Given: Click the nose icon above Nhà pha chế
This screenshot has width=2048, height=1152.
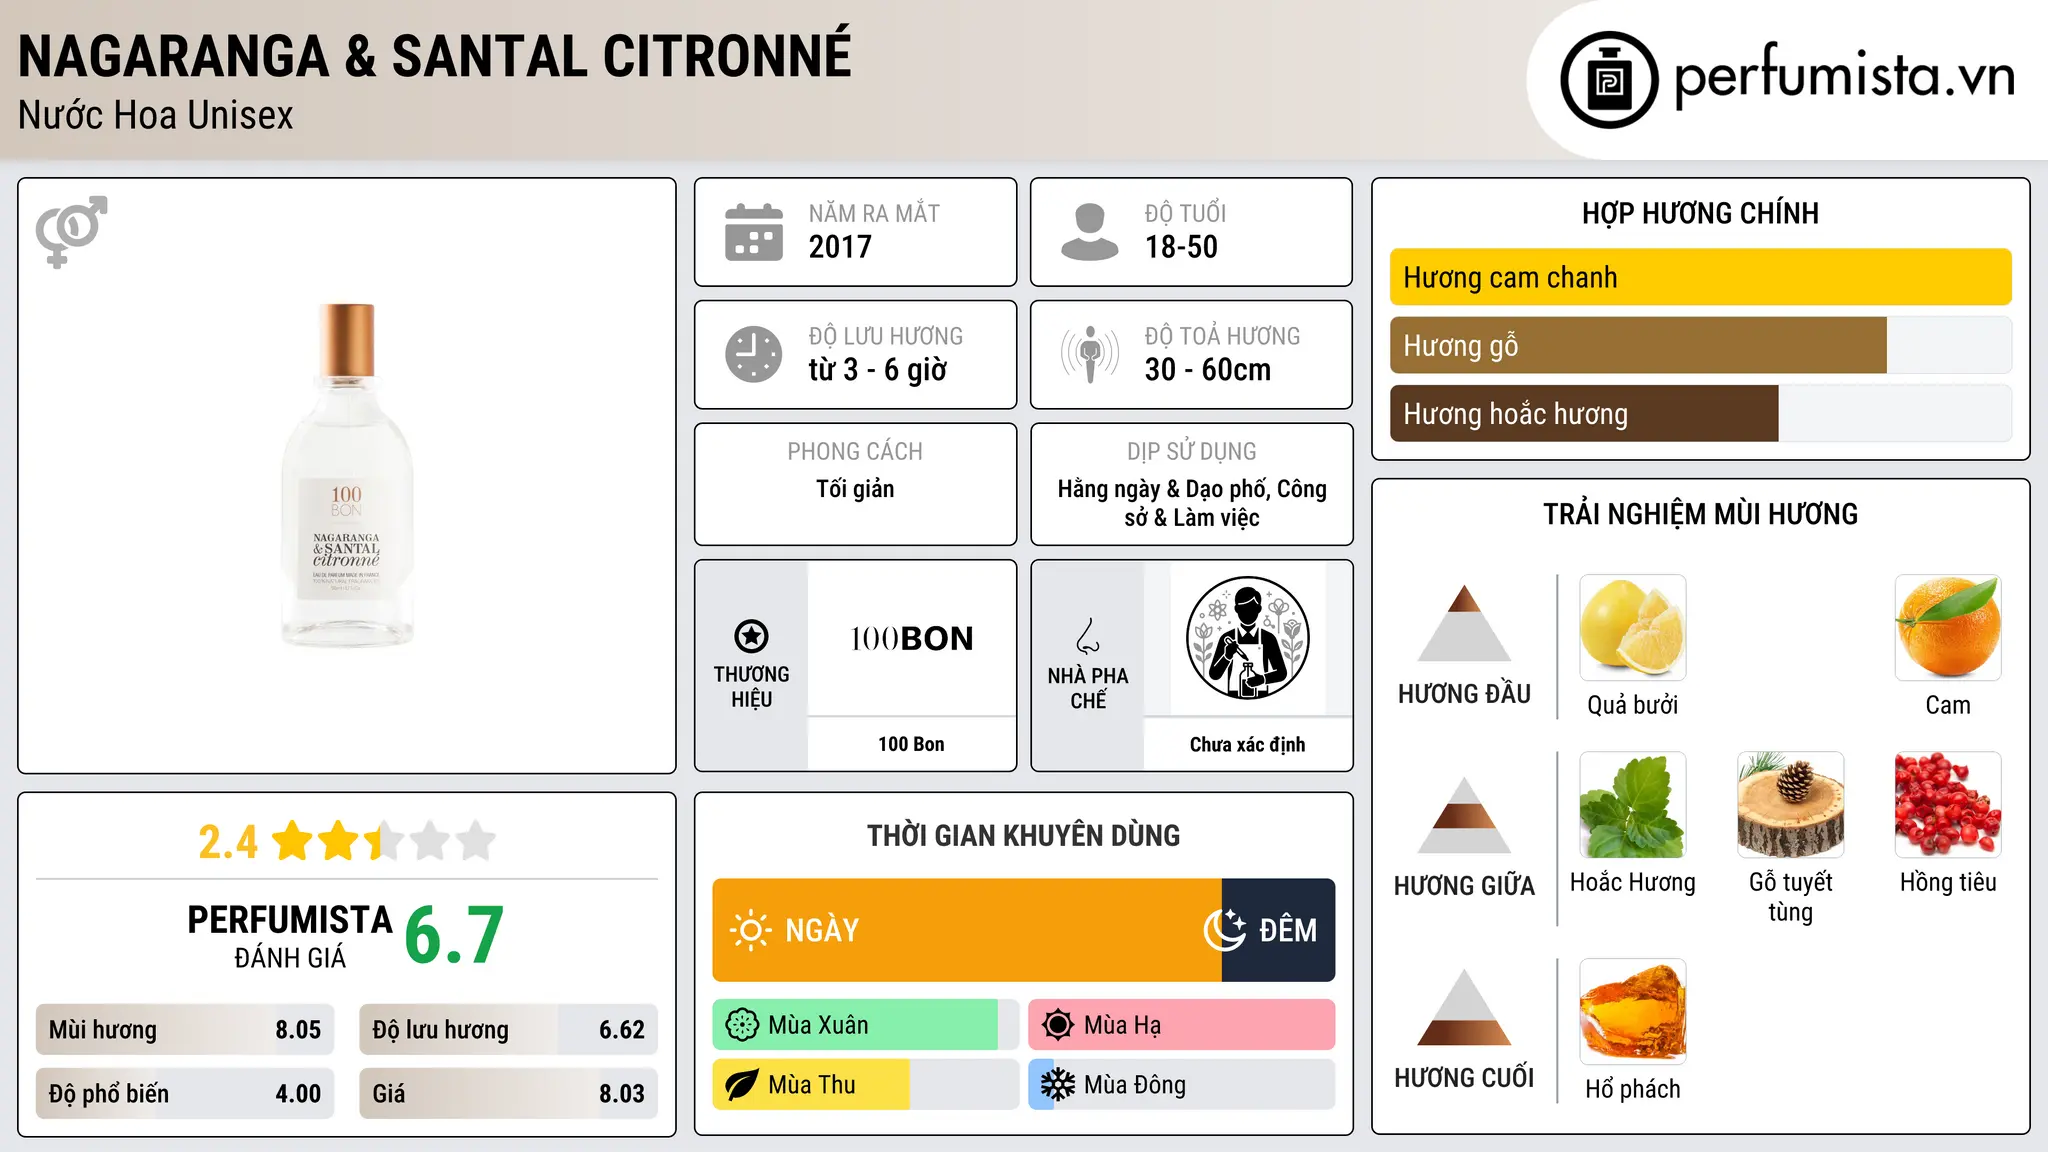Looking at the screenshot, I should [1088, 636].
